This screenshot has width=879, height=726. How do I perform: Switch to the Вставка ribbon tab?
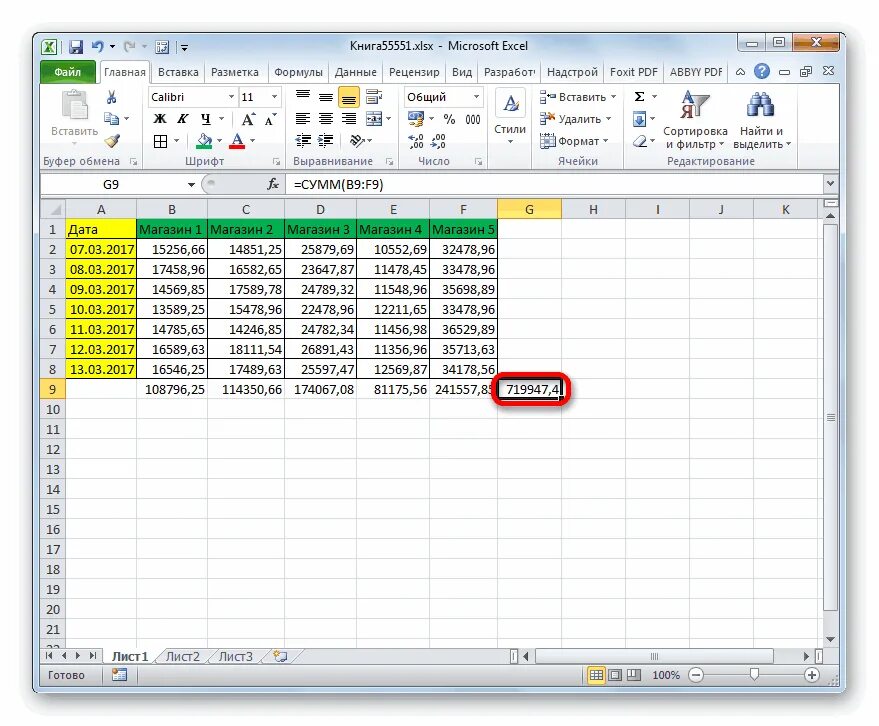(178, 72)
